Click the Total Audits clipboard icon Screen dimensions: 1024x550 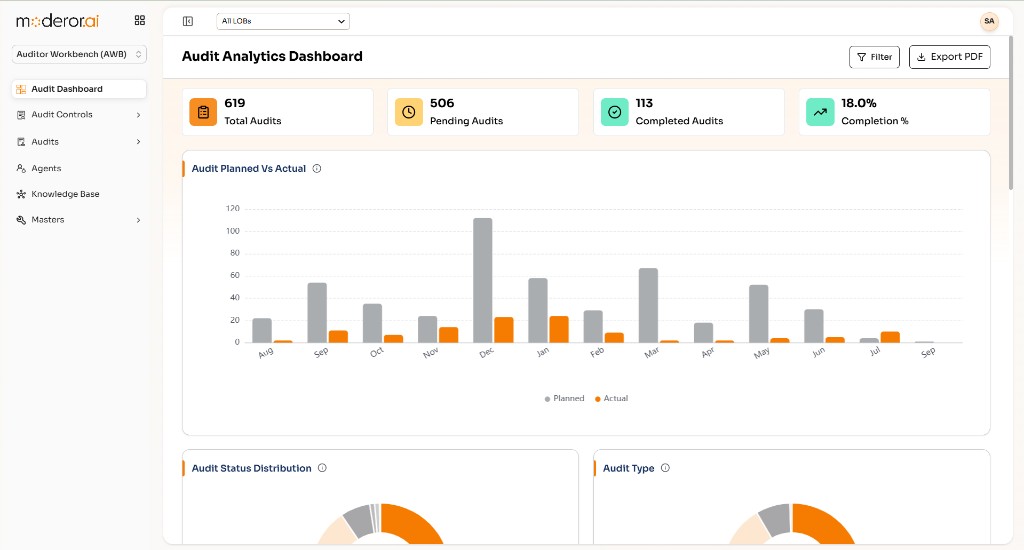(x=203, y=112)
